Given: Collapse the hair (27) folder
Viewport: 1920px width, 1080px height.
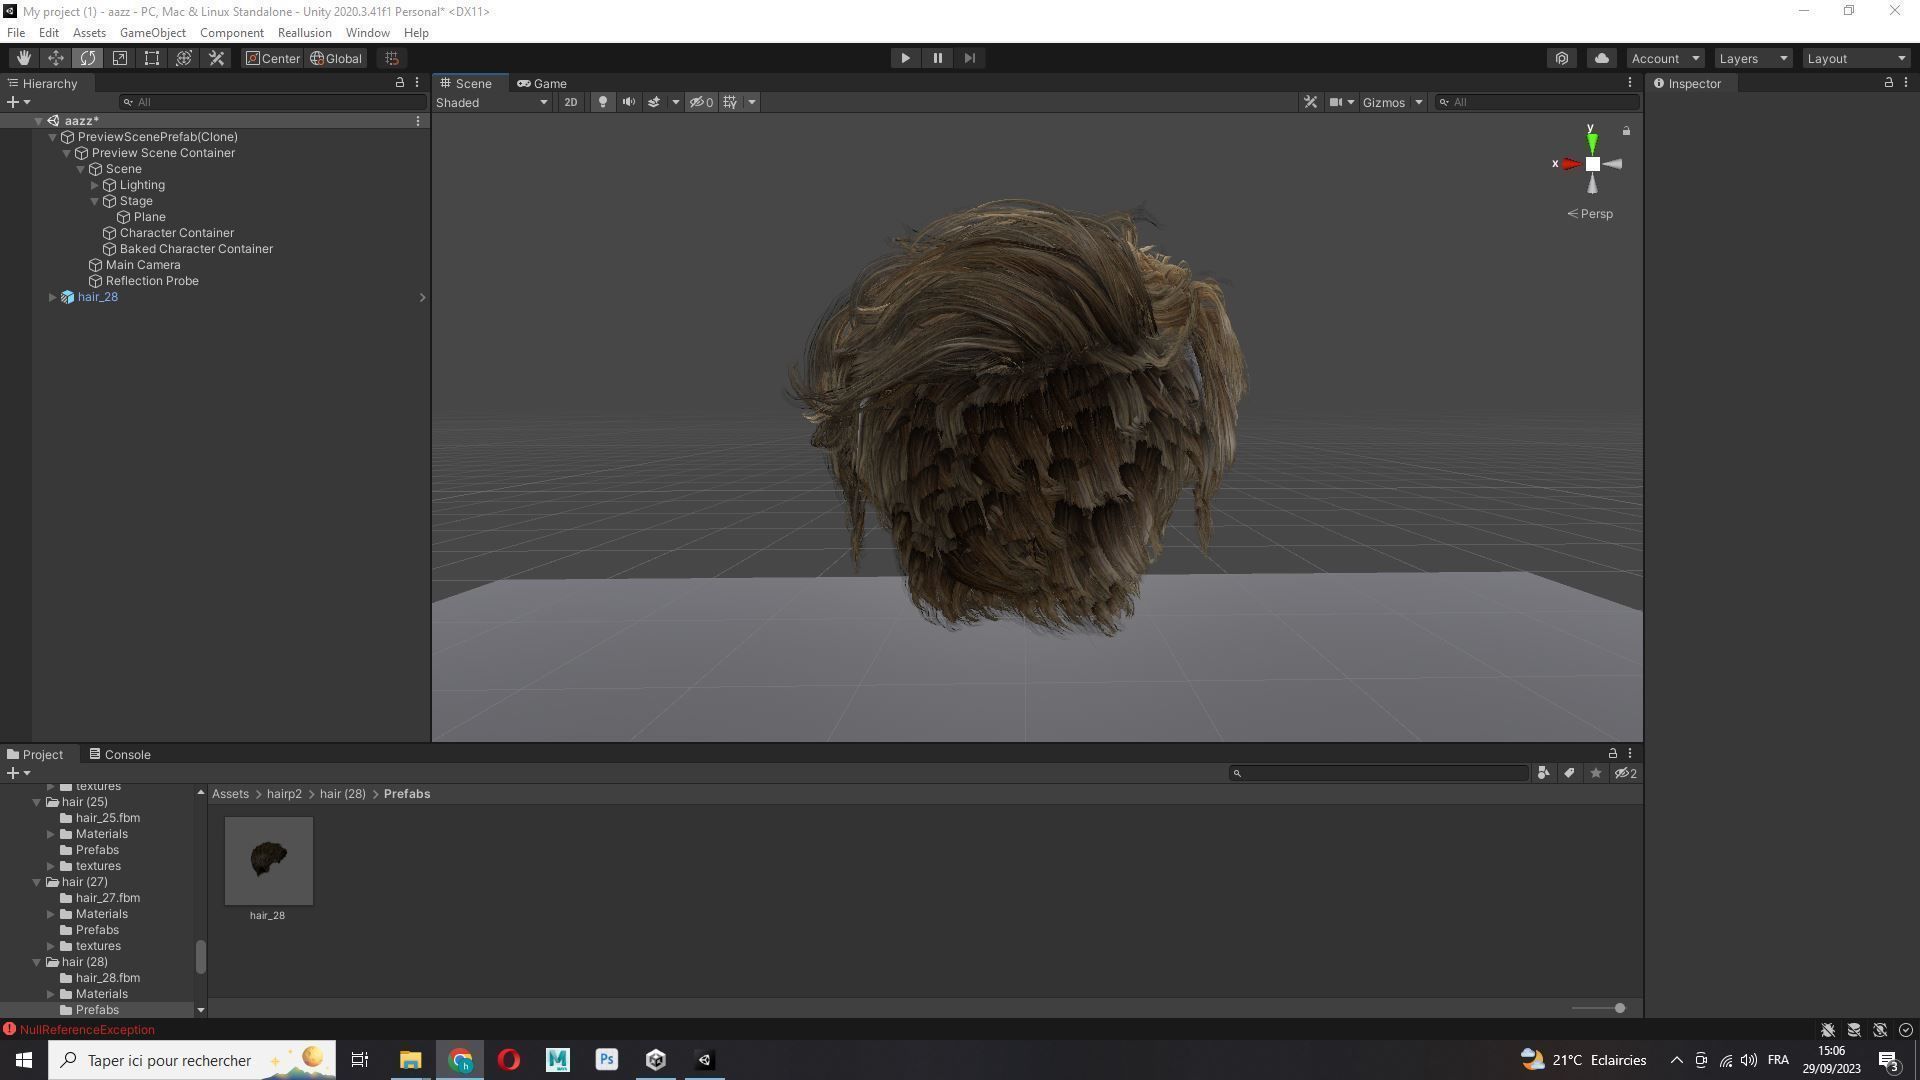Looking at the screenshot, I should click(x=37, y=882).
